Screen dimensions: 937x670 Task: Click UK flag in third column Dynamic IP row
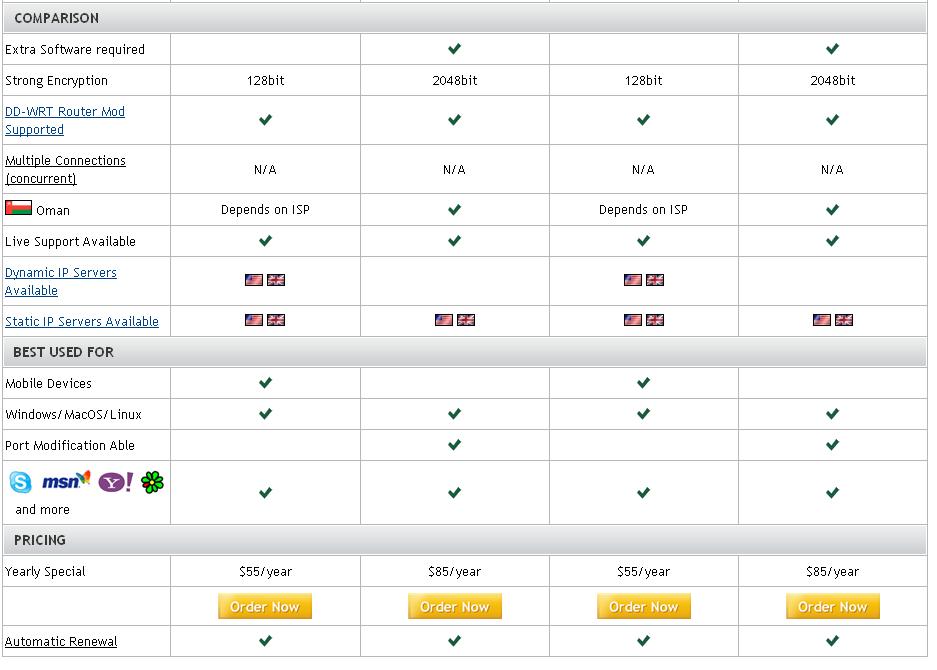pyautogui.click(x=655, y=280)
